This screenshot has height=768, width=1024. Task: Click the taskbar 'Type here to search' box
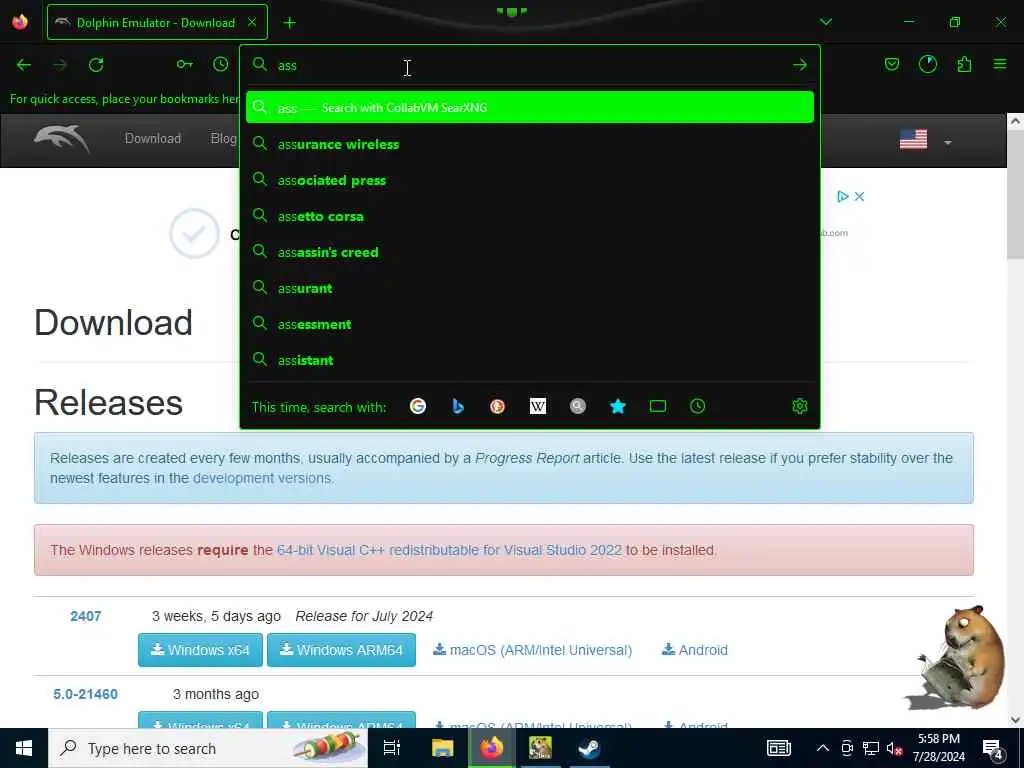point(208,748)
